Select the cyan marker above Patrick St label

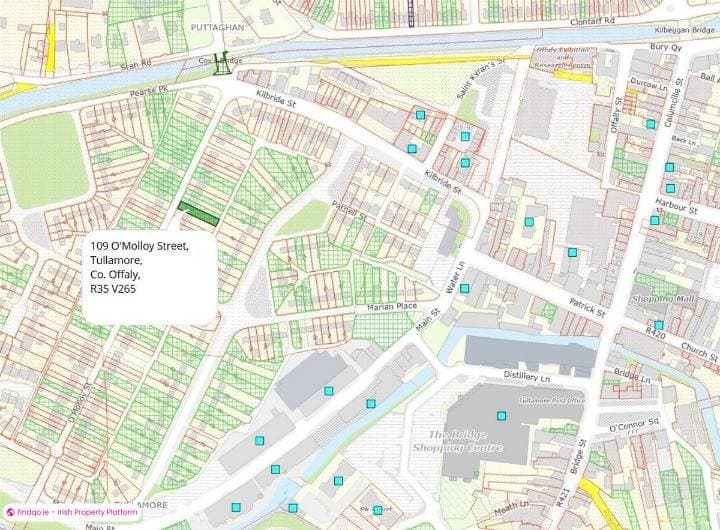tap(573, 253)
